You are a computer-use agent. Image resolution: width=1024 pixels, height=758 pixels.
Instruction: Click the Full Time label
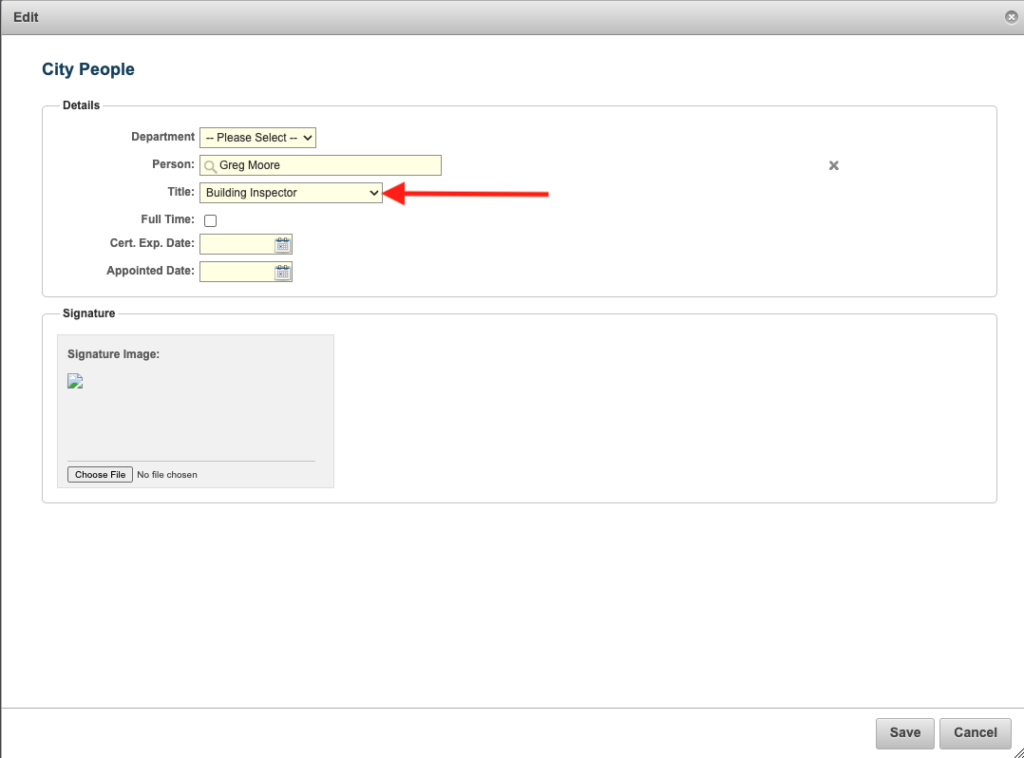[168, 219]
